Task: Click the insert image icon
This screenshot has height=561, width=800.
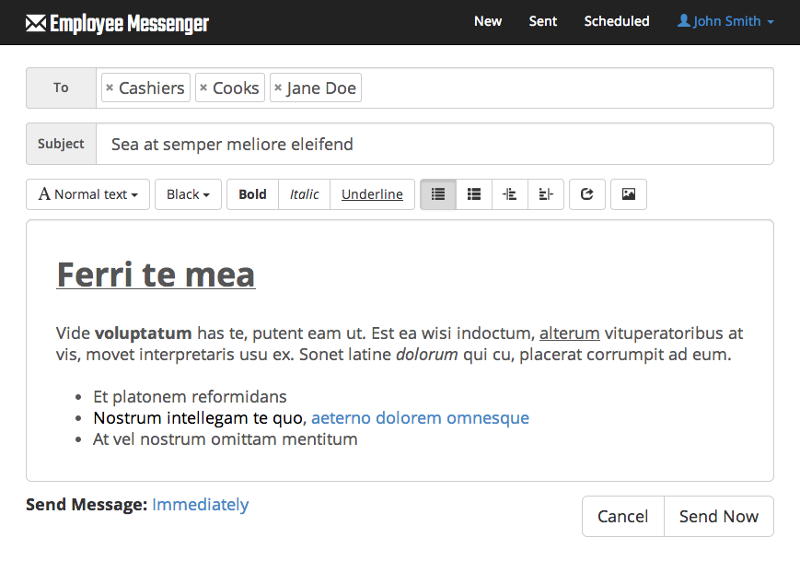Action: coord(629,194)
